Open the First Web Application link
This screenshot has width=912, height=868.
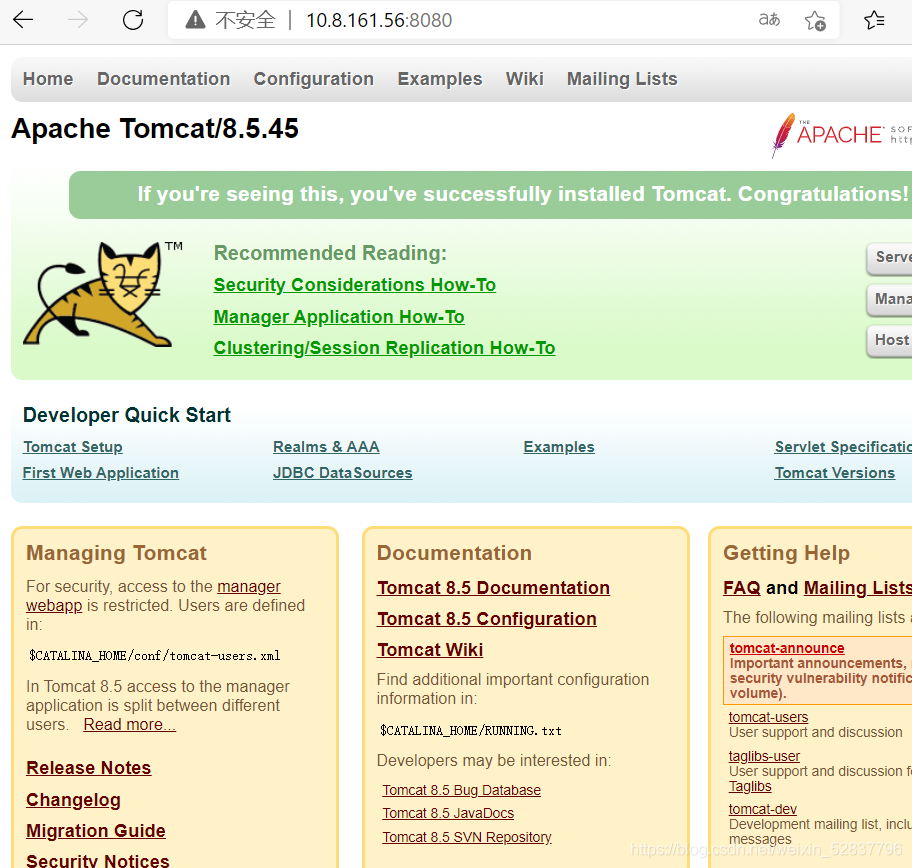pyautogui.click(x=101, y=473)
